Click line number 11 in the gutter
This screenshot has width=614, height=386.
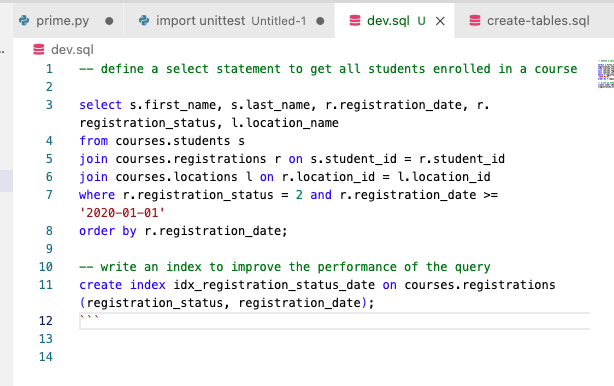coord(46,285)
